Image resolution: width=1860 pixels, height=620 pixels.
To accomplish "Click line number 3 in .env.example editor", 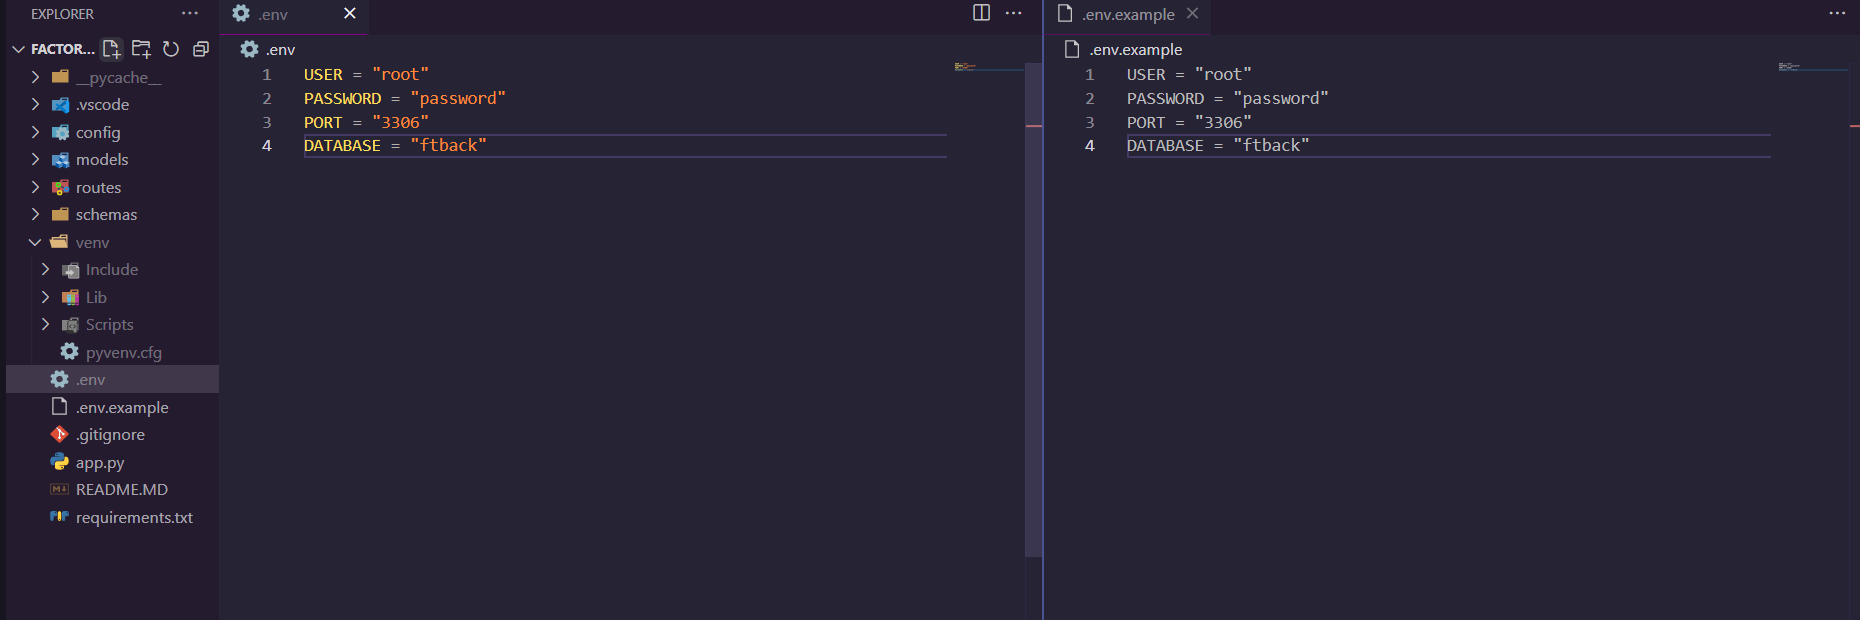I will tap(1090, 122).
